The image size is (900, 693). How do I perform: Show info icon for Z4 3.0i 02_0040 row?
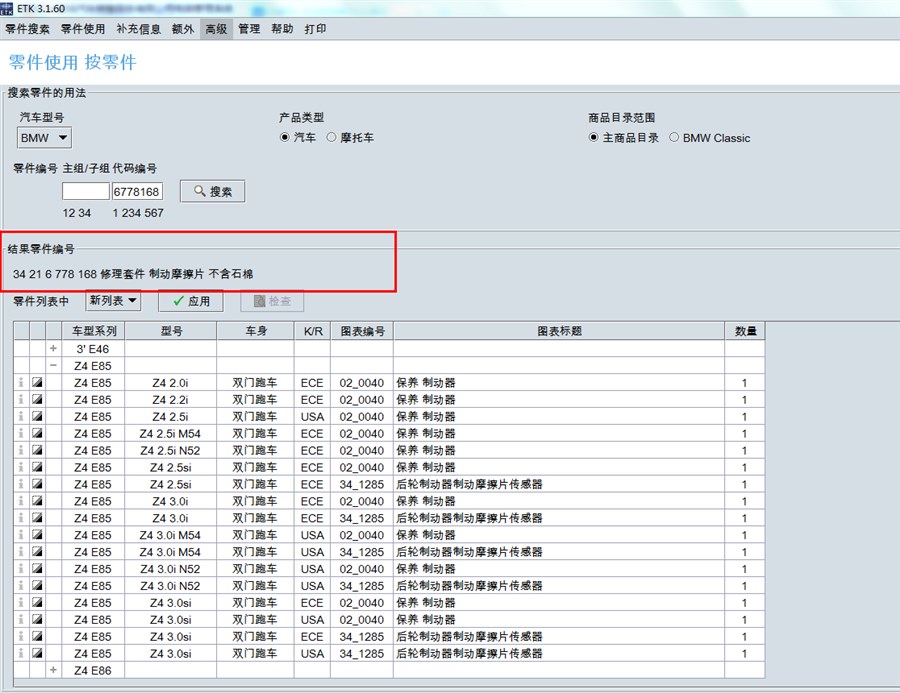tap(21, 501)
